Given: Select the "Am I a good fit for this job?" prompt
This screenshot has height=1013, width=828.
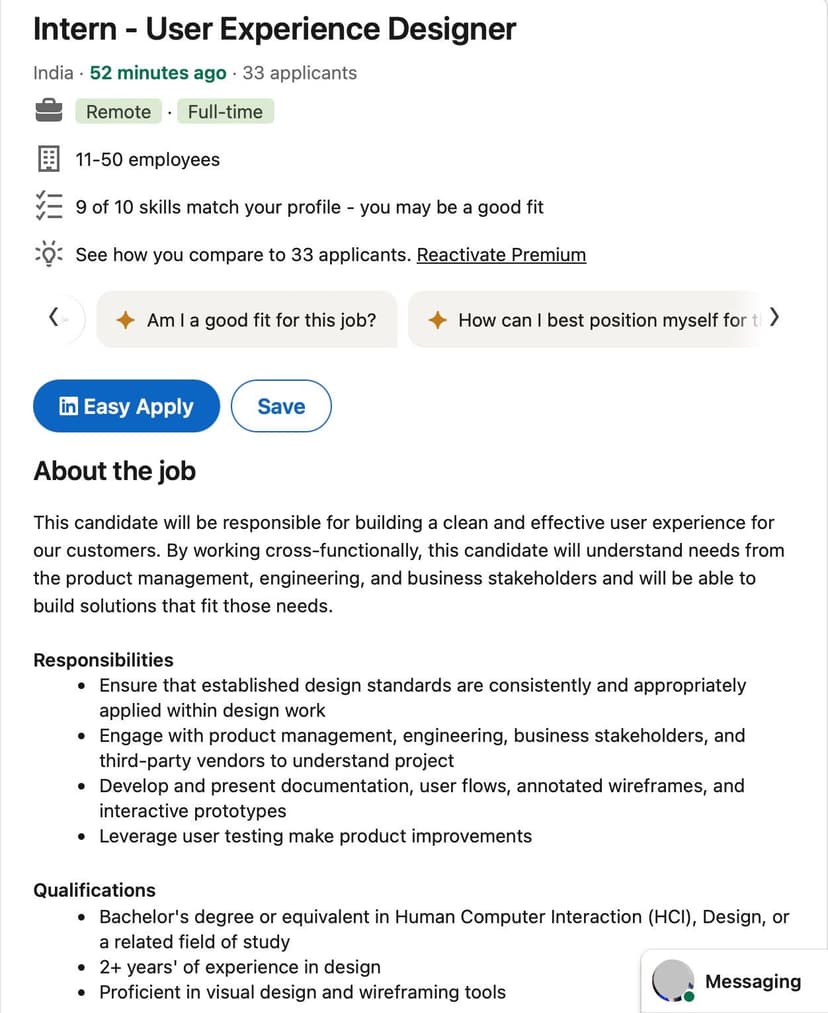Looking at the screenshot, I should point(261,320).
